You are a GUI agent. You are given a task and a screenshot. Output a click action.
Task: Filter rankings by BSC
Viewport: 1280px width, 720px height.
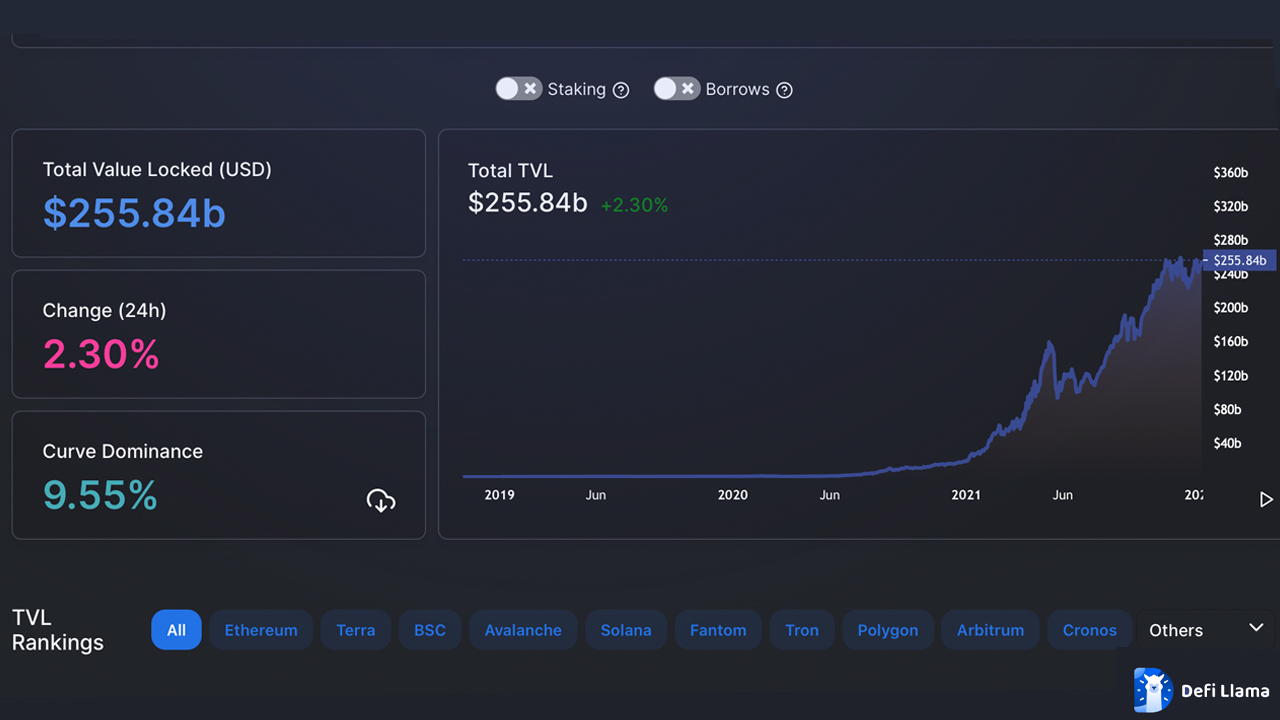point(429,630)
